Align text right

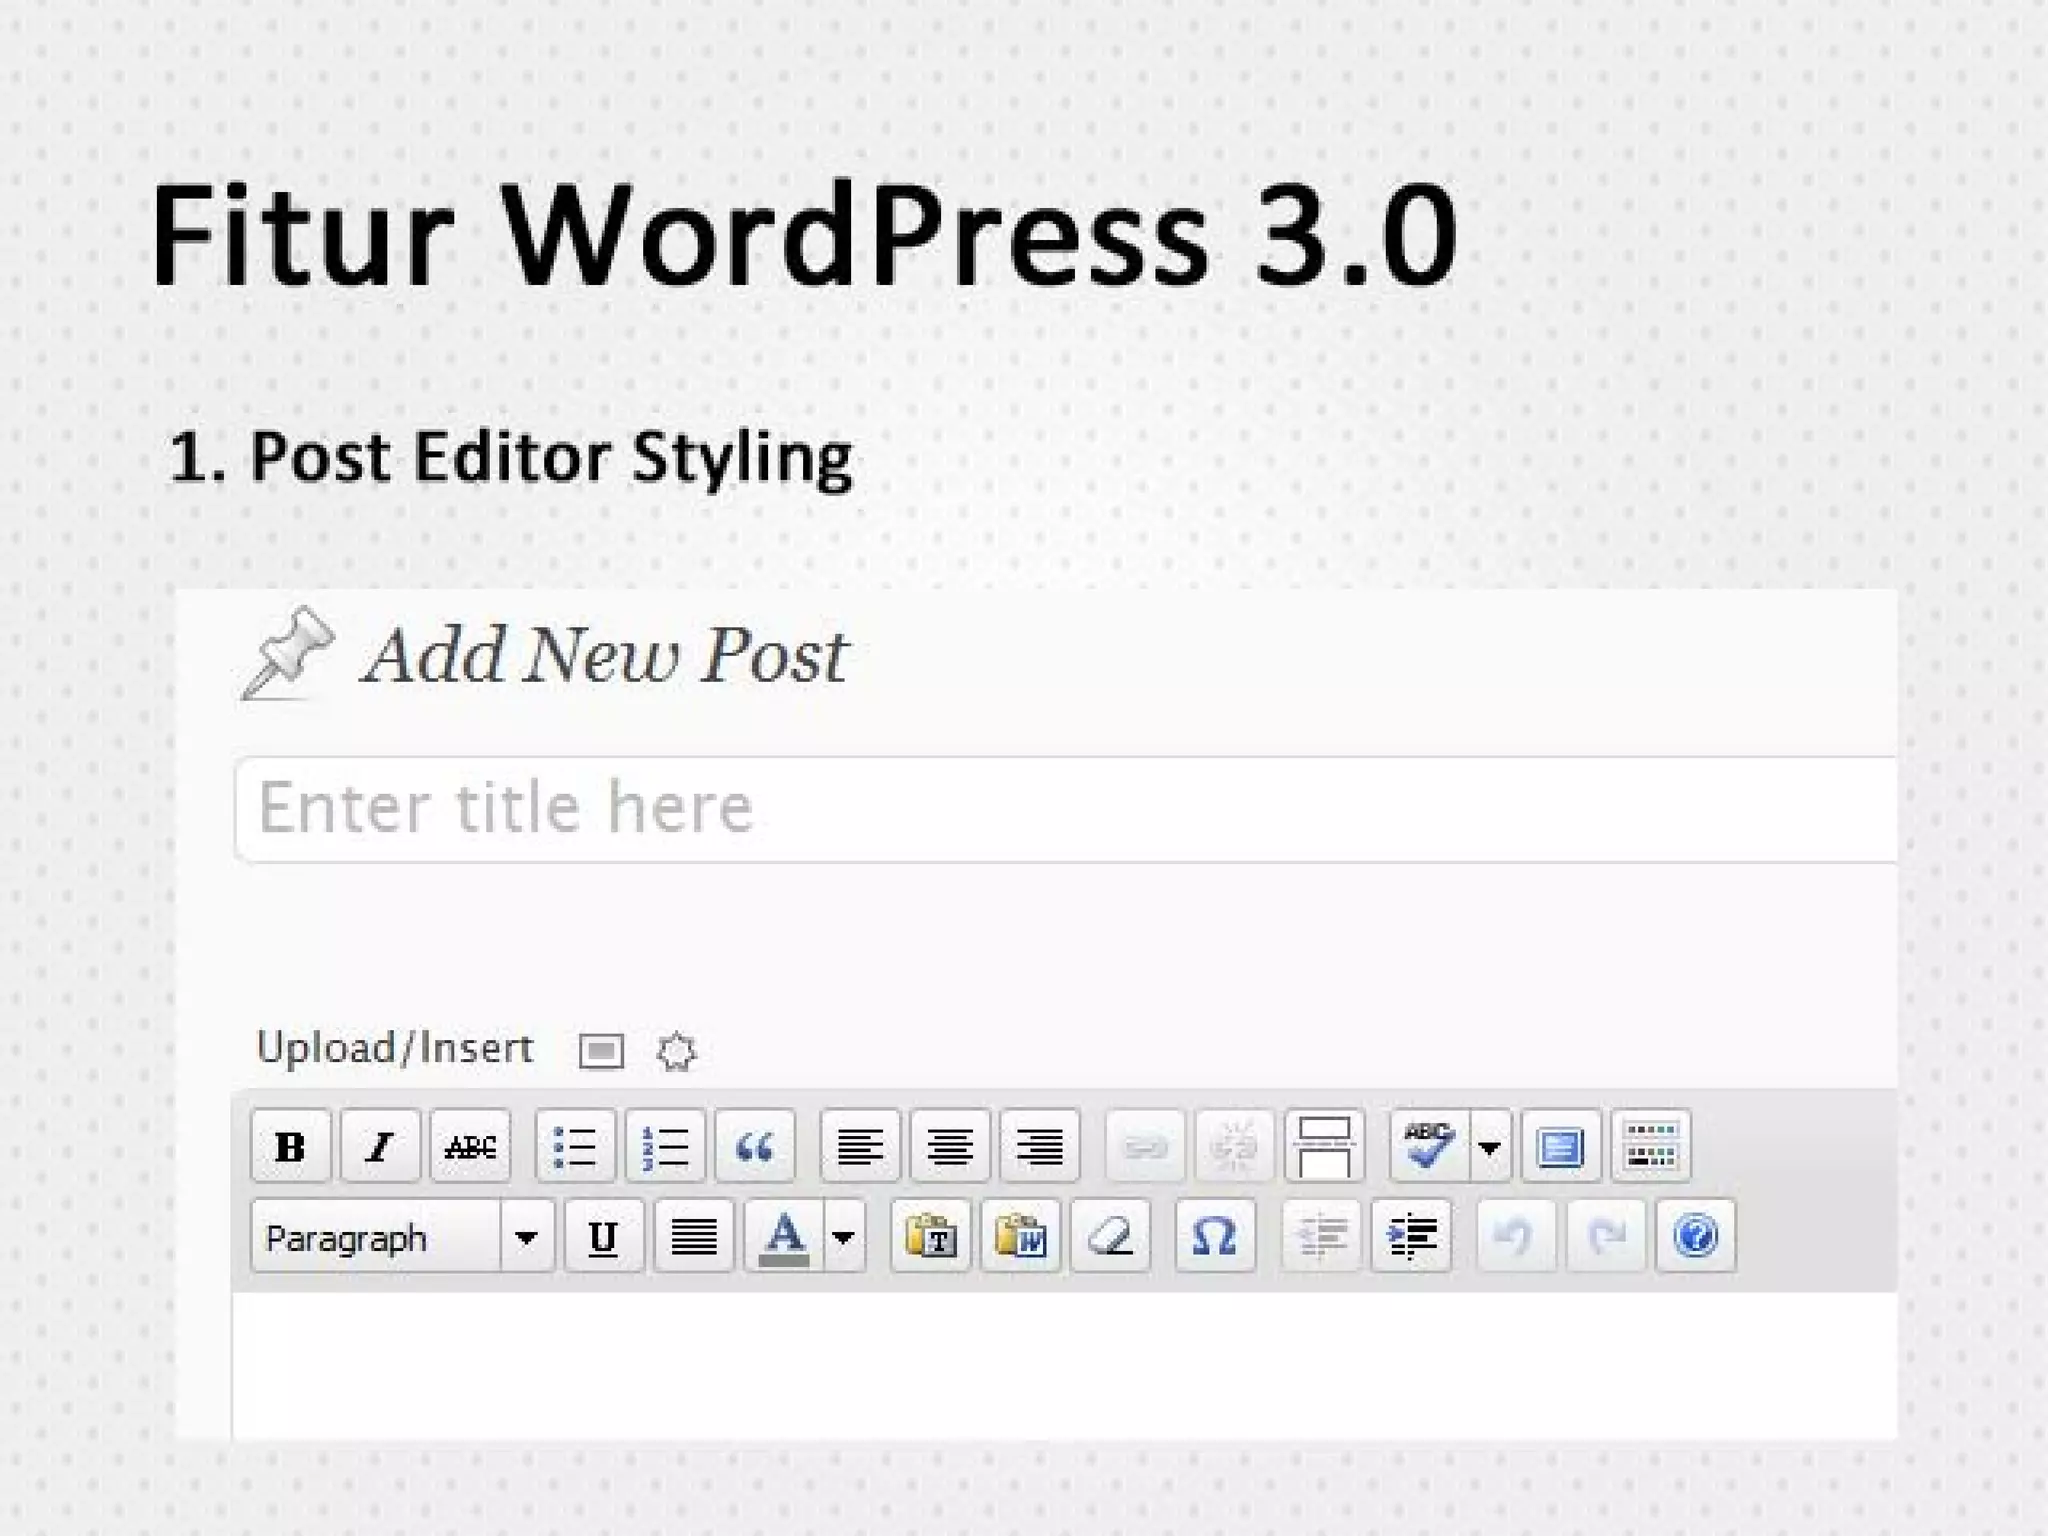(1040, 1146)
